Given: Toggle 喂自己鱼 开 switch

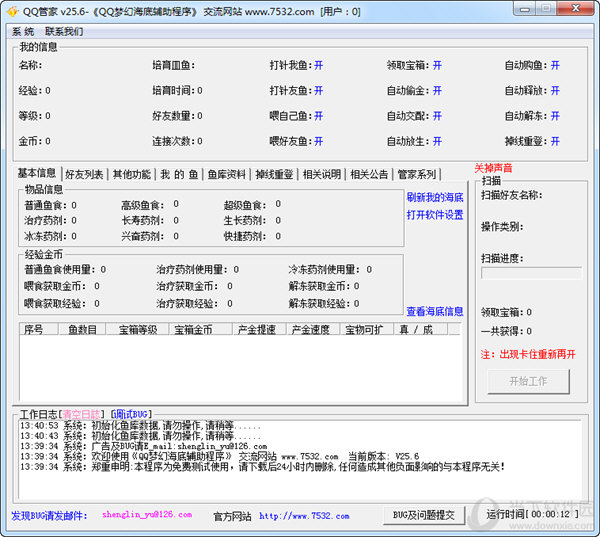Looking at the screenshot, I should 318,116.
